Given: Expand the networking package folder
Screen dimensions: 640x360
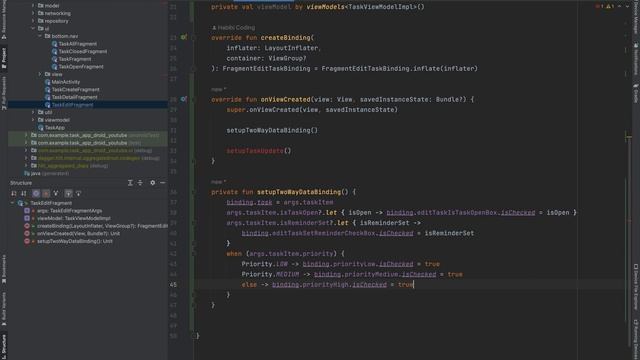Looking at the screenshot, I should pyautogui.click(x=33, y=13).
